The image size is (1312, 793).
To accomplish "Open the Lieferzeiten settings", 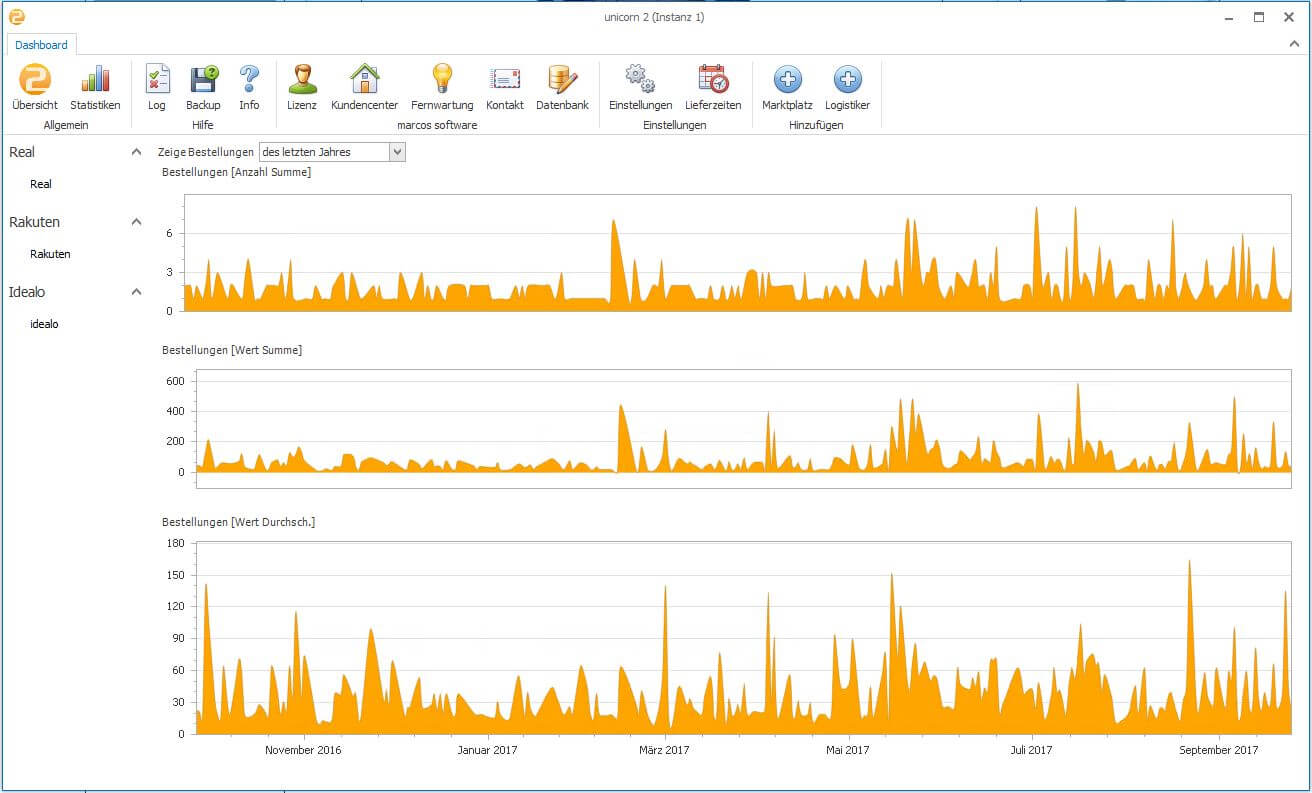I will point(712,85).
